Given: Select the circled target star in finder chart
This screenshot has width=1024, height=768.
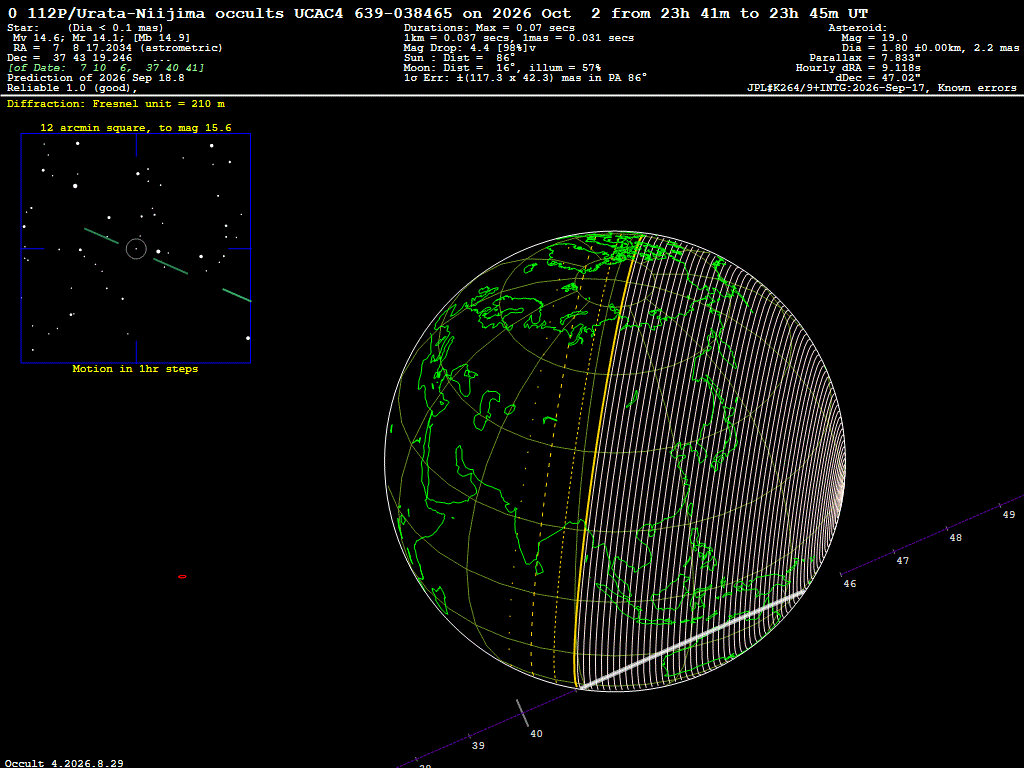Looking at the screenshot, I should 136,249.
